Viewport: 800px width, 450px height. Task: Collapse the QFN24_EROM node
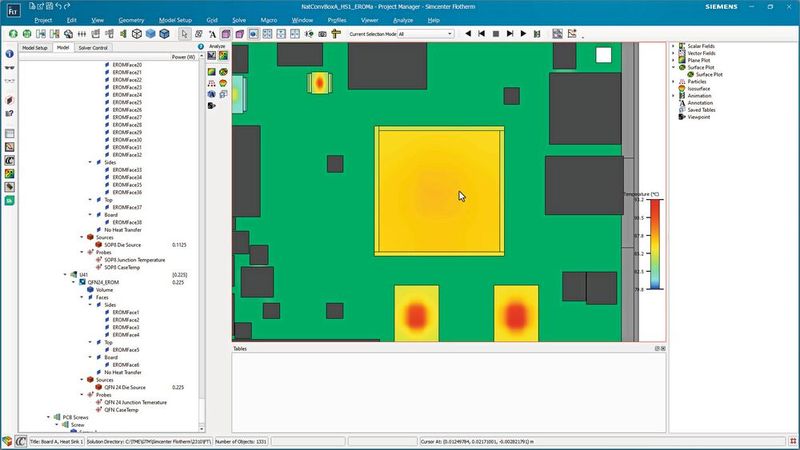73,282
